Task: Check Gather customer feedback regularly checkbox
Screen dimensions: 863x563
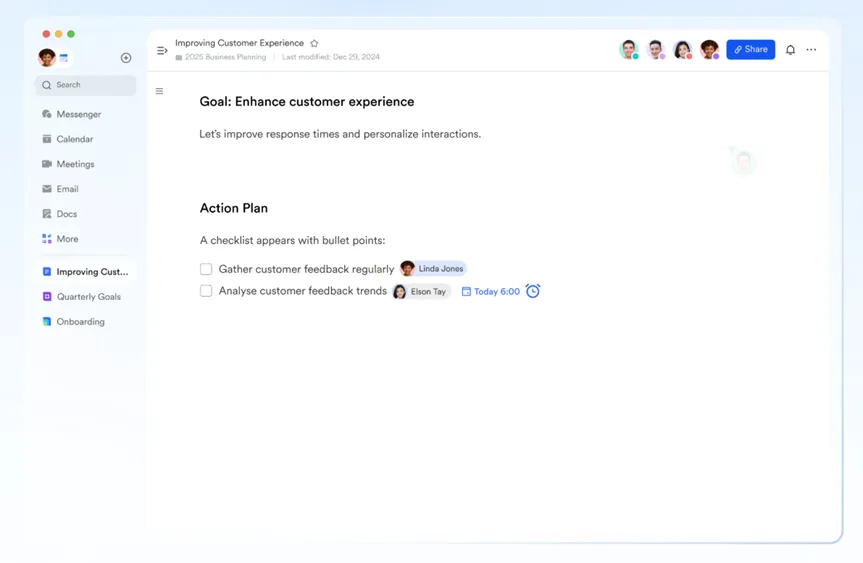Action: (206, 269)
